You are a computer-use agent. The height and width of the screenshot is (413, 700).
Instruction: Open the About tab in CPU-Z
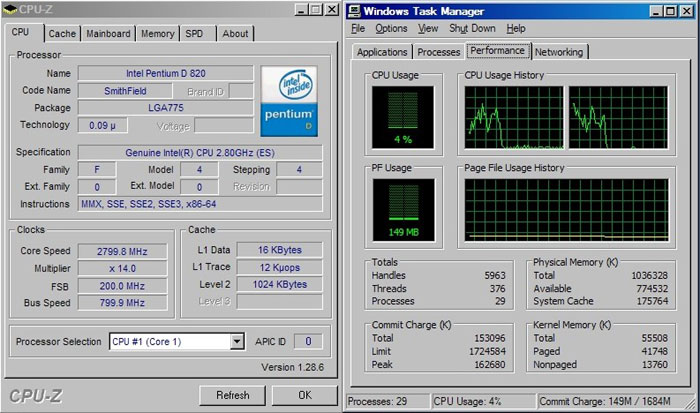[235, 34]
